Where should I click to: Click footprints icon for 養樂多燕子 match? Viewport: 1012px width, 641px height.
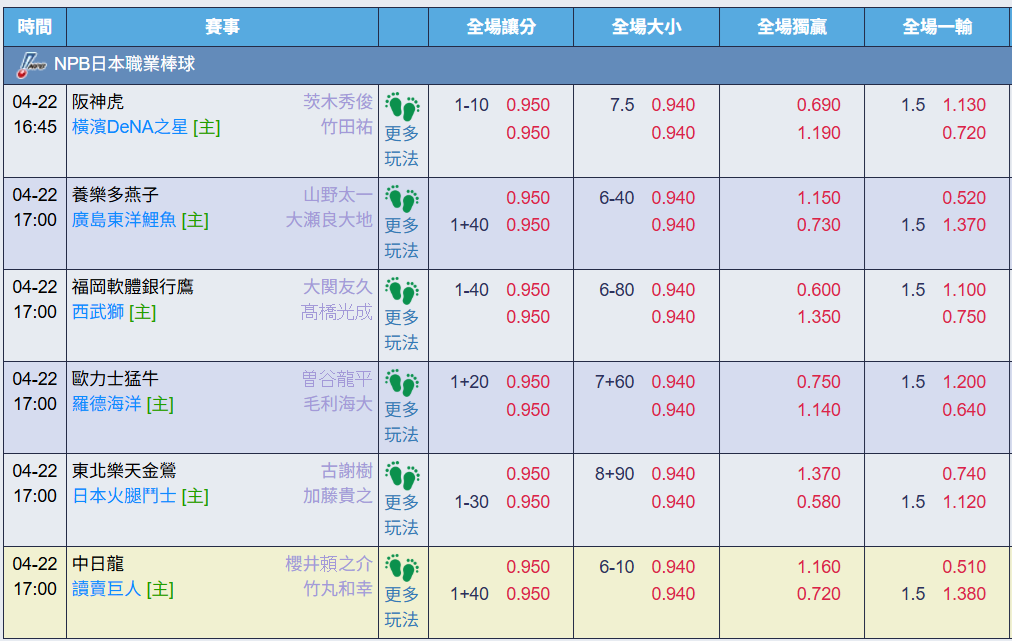click(402, 198)
